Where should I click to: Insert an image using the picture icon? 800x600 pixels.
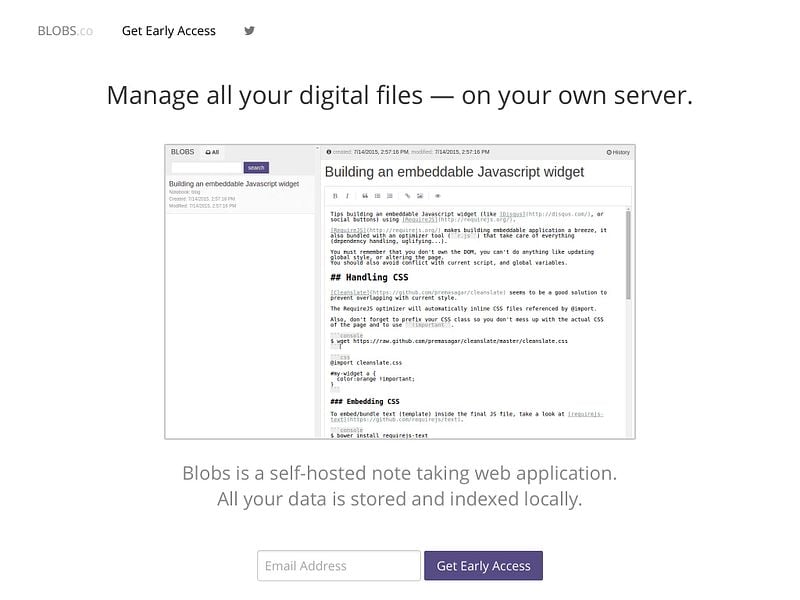(x=420, y=196)
